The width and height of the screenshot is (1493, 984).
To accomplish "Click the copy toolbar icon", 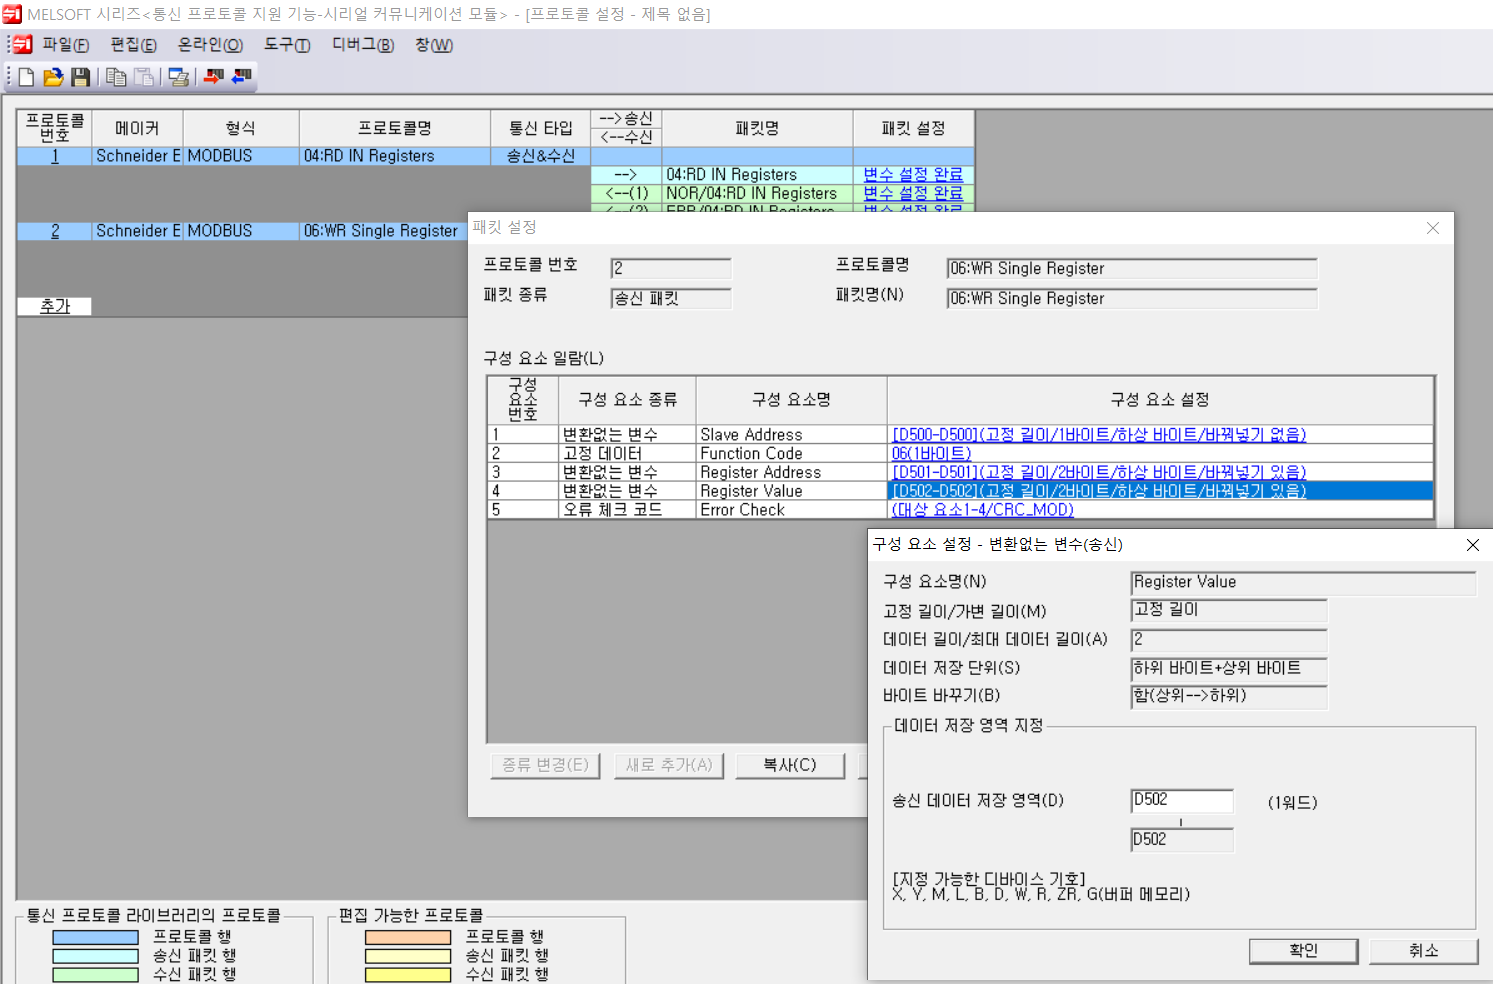I will pos(116,77).
